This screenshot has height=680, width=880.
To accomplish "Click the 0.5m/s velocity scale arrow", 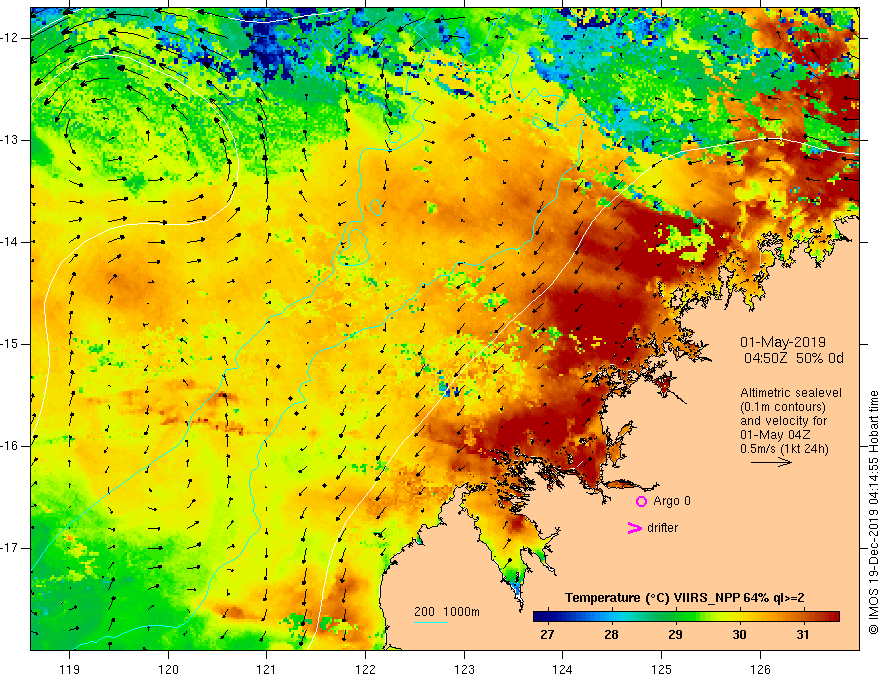I will click(x=771, y=462).
